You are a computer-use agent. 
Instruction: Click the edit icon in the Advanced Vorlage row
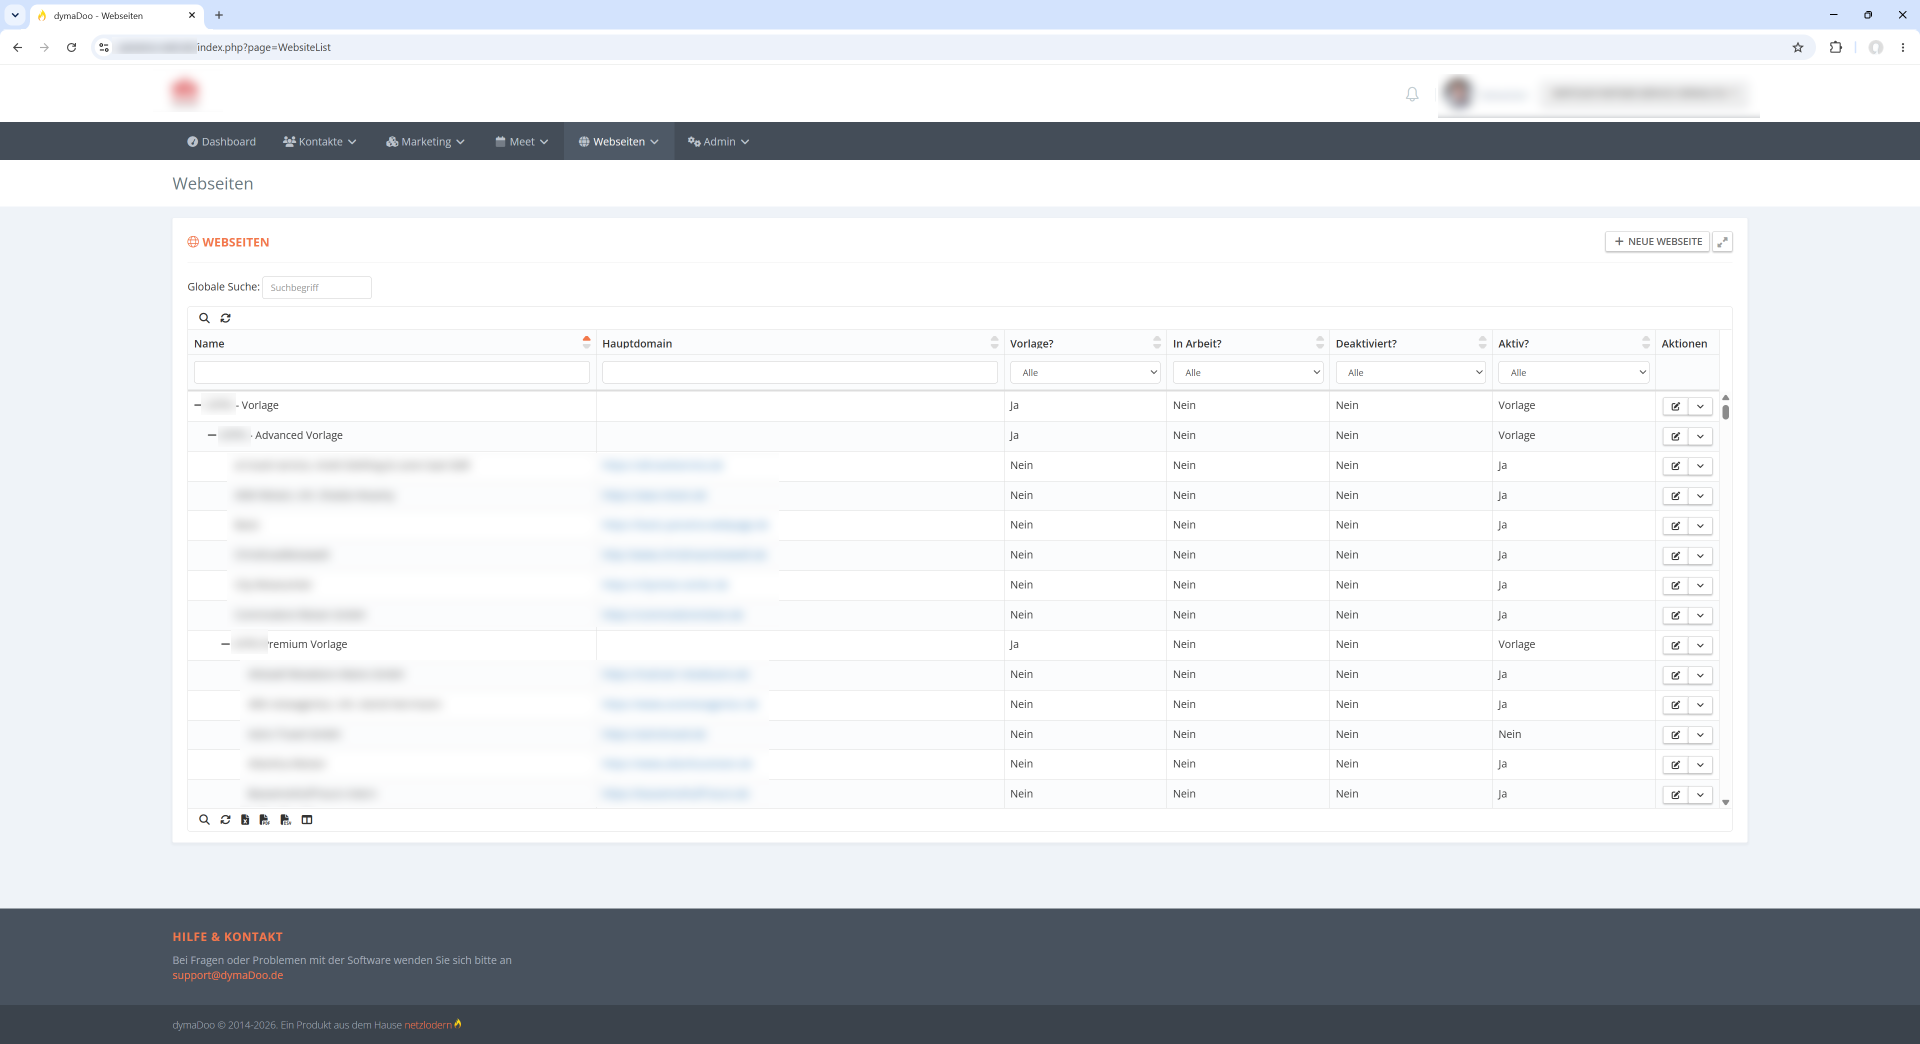click(1676, 436)
